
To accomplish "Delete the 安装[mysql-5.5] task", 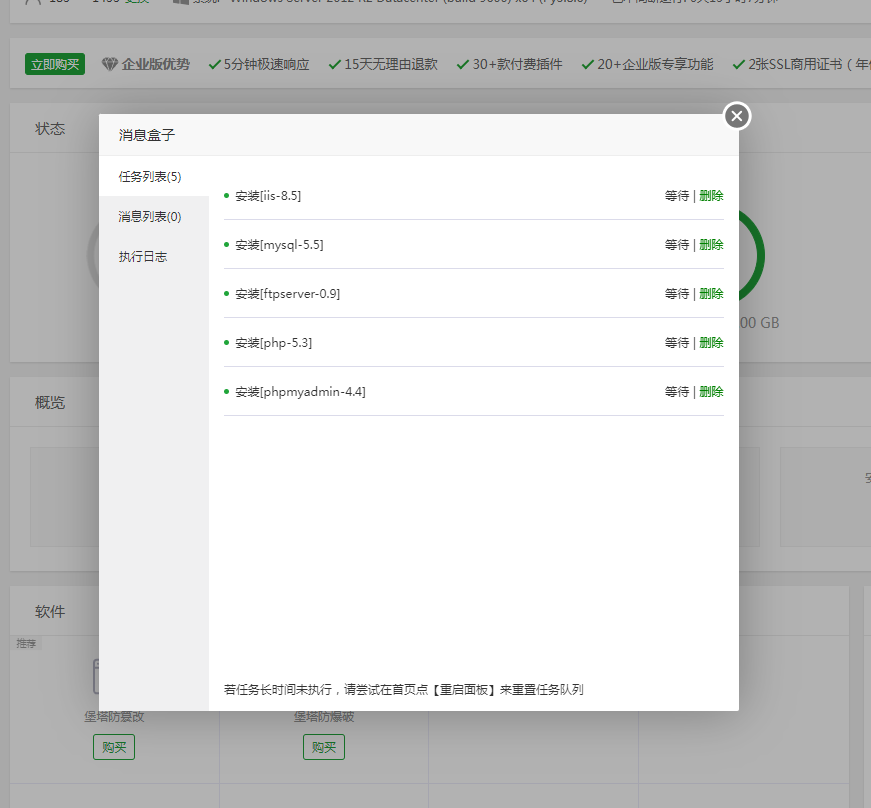I will (x=711, y=244).
